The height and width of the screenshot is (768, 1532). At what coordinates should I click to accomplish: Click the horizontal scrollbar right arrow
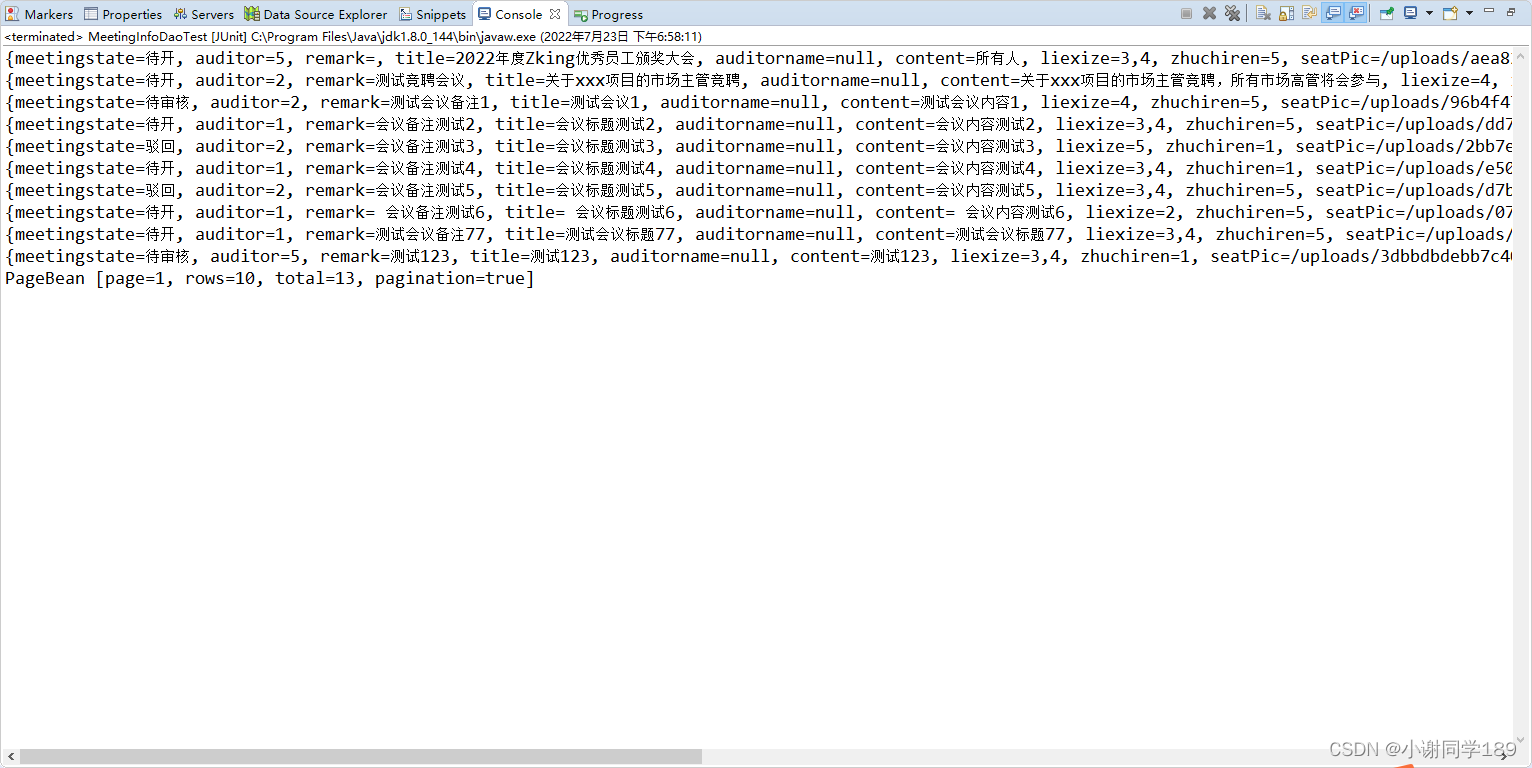pos(1505,757)
